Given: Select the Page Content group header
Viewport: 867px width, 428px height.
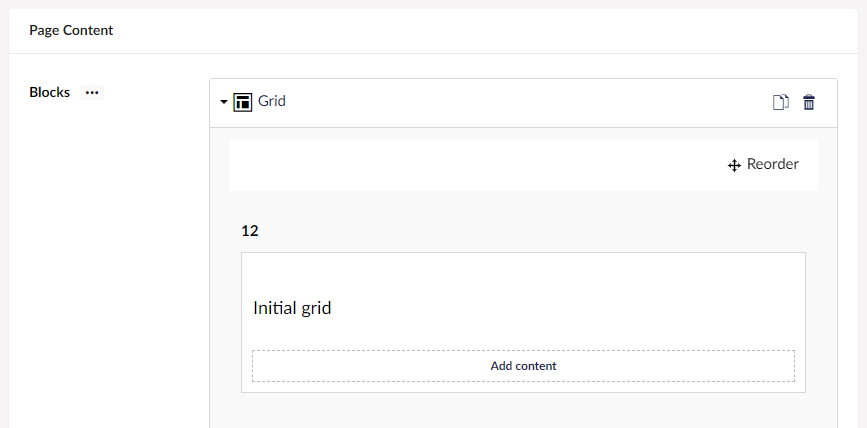Looking at the screenshot, I should point(71,30).
